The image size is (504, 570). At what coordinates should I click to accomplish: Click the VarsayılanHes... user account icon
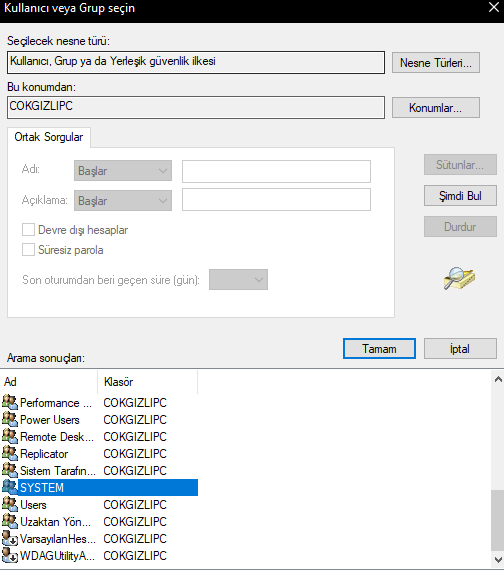(x=10, y=538)
